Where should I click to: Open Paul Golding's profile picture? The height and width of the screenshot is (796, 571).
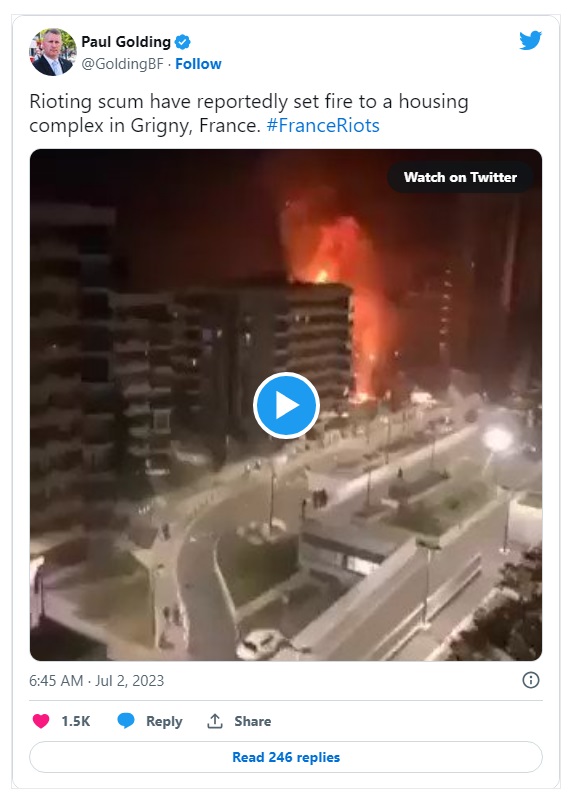point(53,52)
